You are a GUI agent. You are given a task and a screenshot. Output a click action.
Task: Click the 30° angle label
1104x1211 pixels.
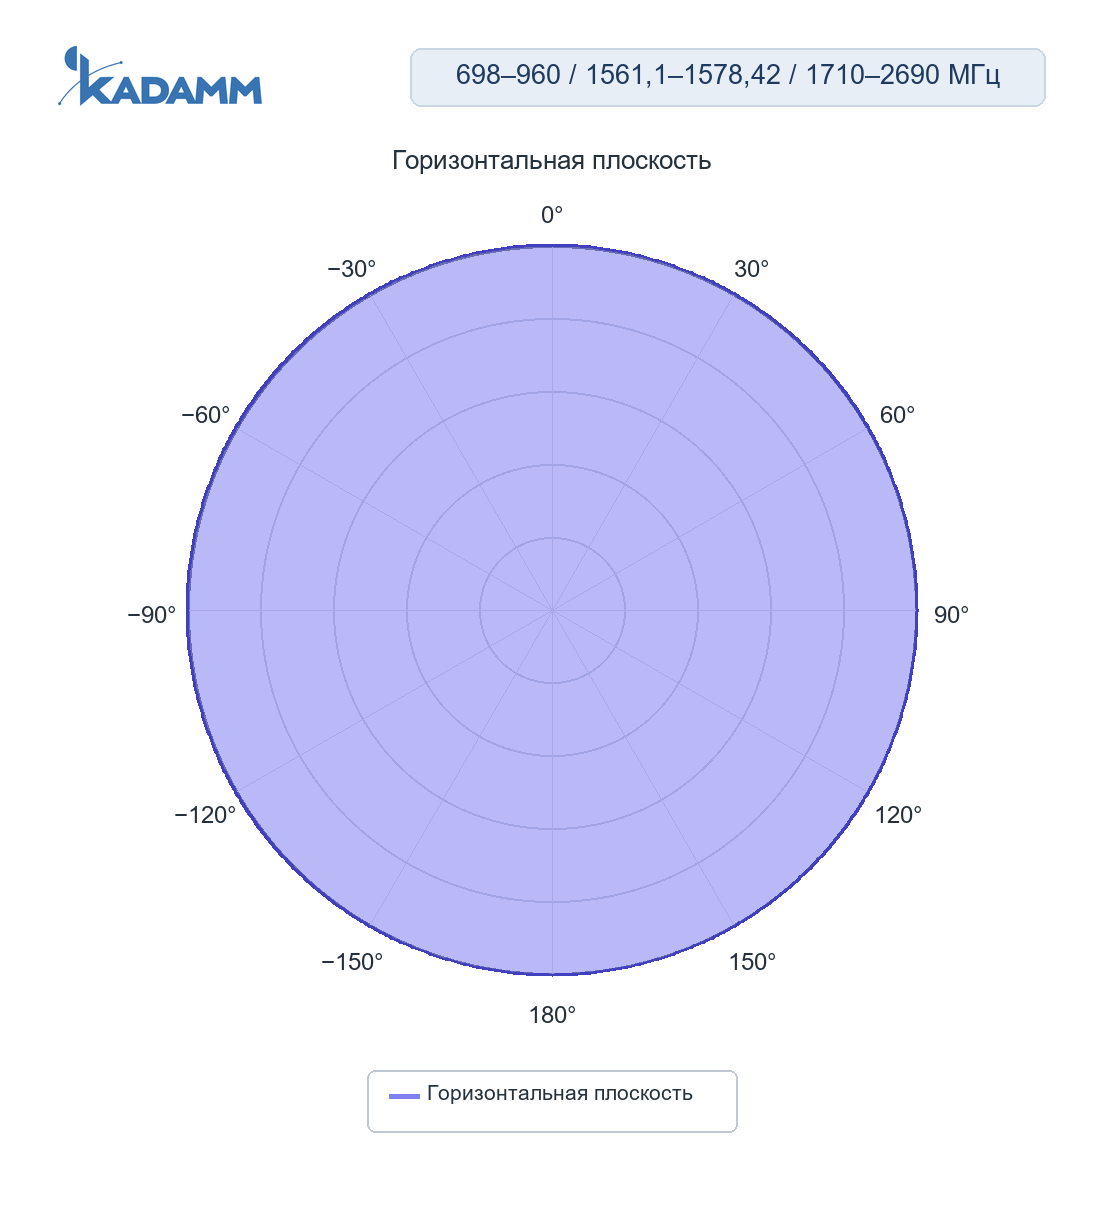point(752,269)
